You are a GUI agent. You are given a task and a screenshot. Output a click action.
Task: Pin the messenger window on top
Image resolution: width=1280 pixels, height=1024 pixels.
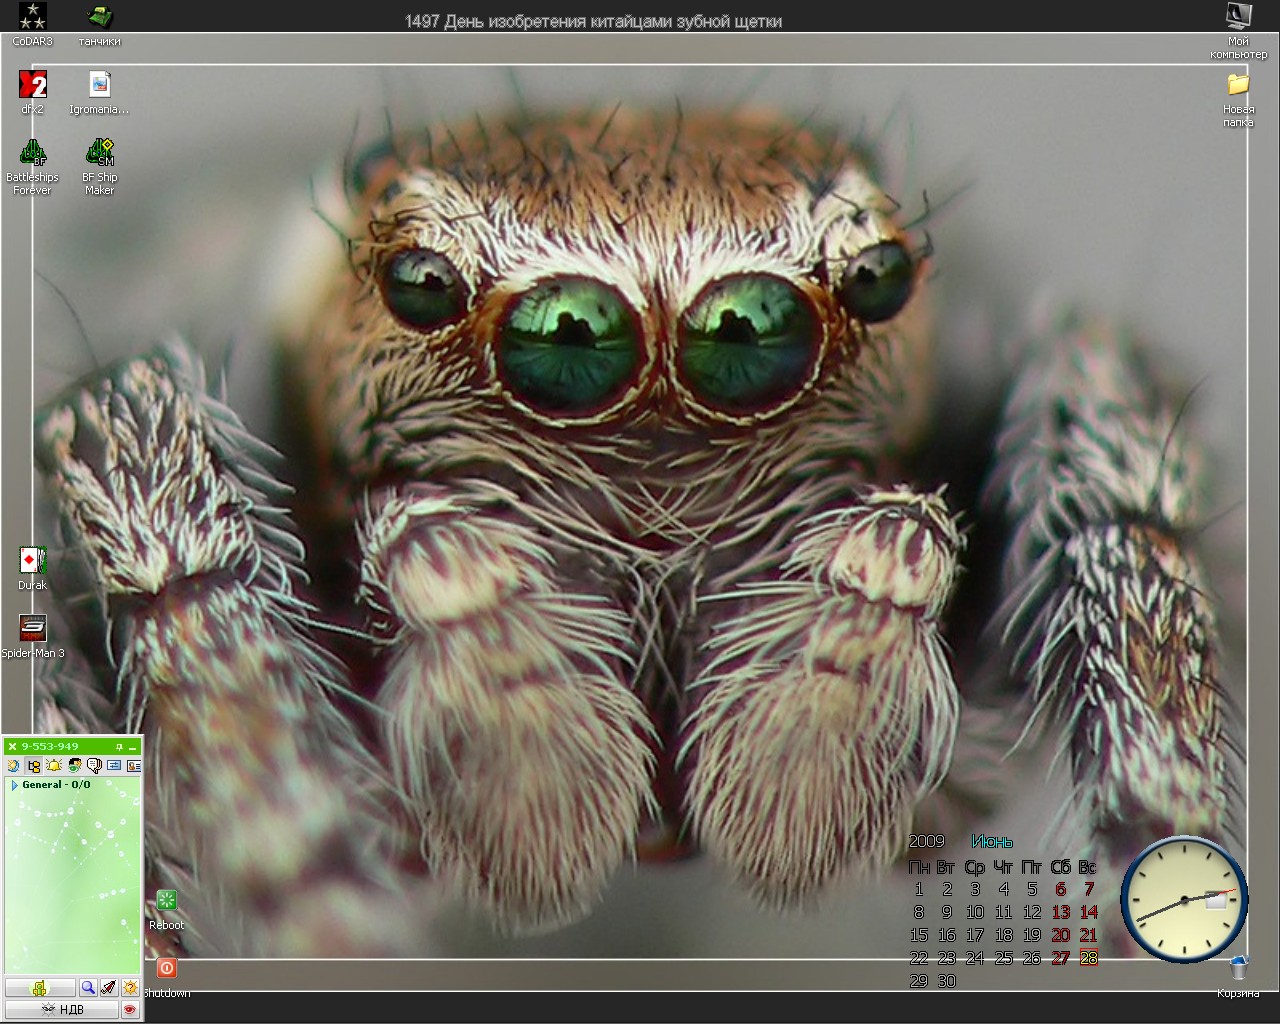coord(119,747)
